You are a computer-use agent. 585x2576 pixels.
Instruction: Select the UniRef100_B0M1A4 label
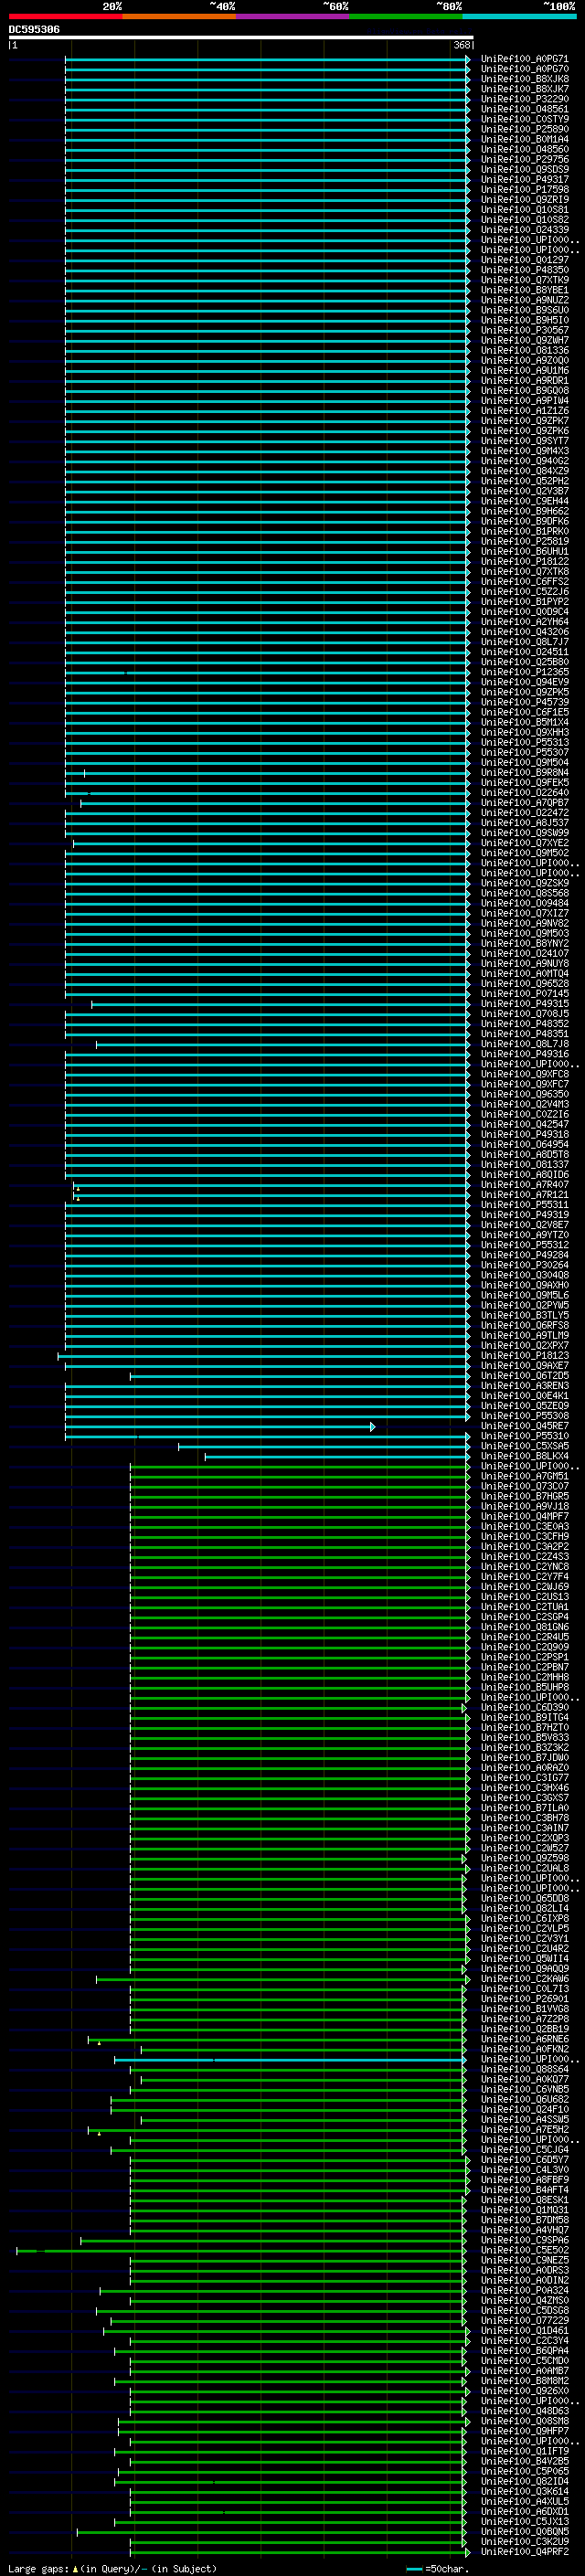(525, 139)
